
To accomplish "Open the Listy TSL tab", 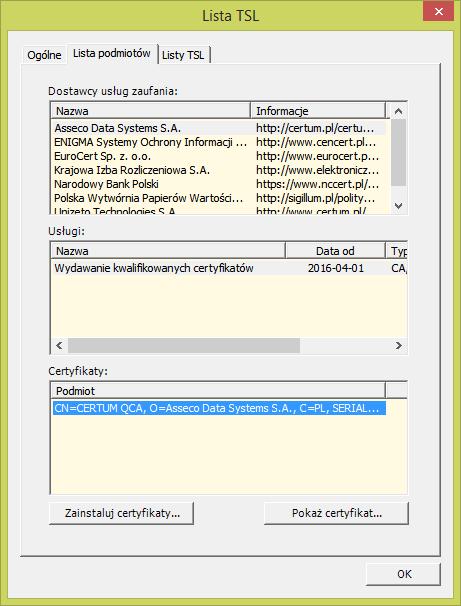I will coord(183,55).
